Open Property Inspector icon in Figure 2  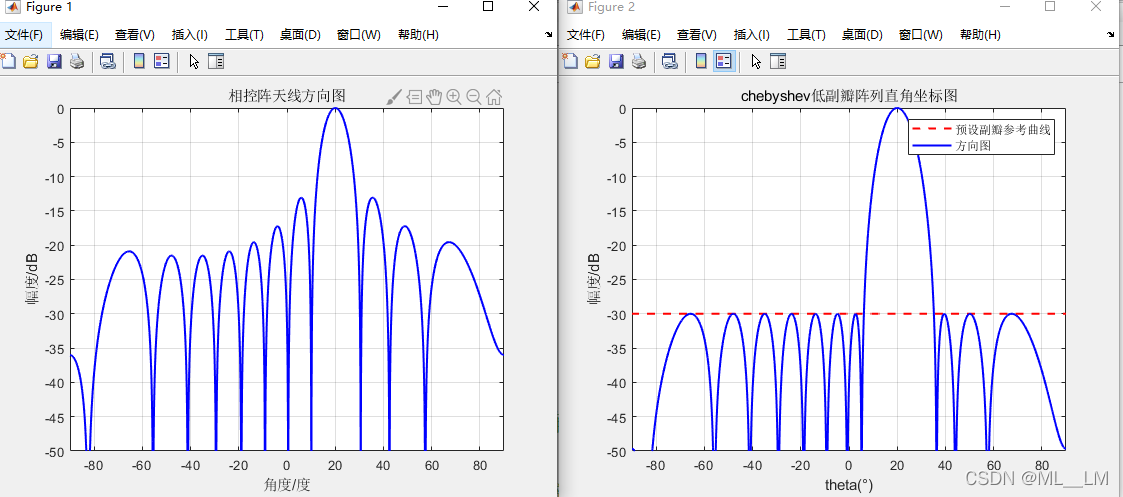(x=777, y=61)
